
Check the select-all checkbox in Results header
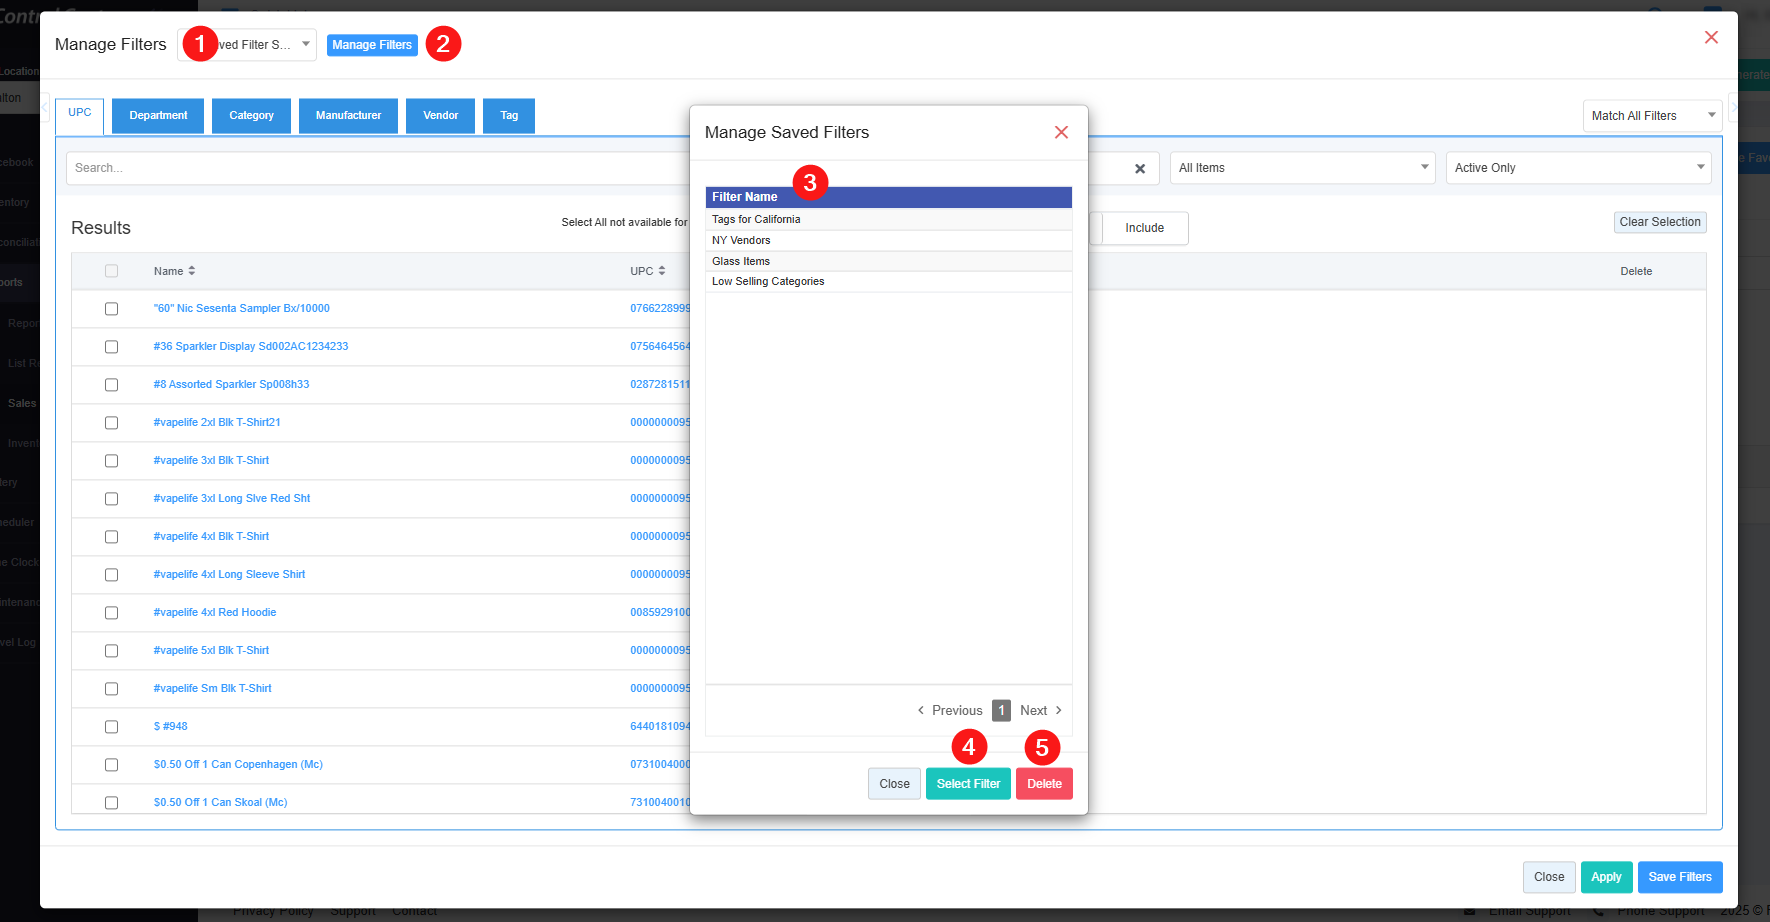(111, 271)
